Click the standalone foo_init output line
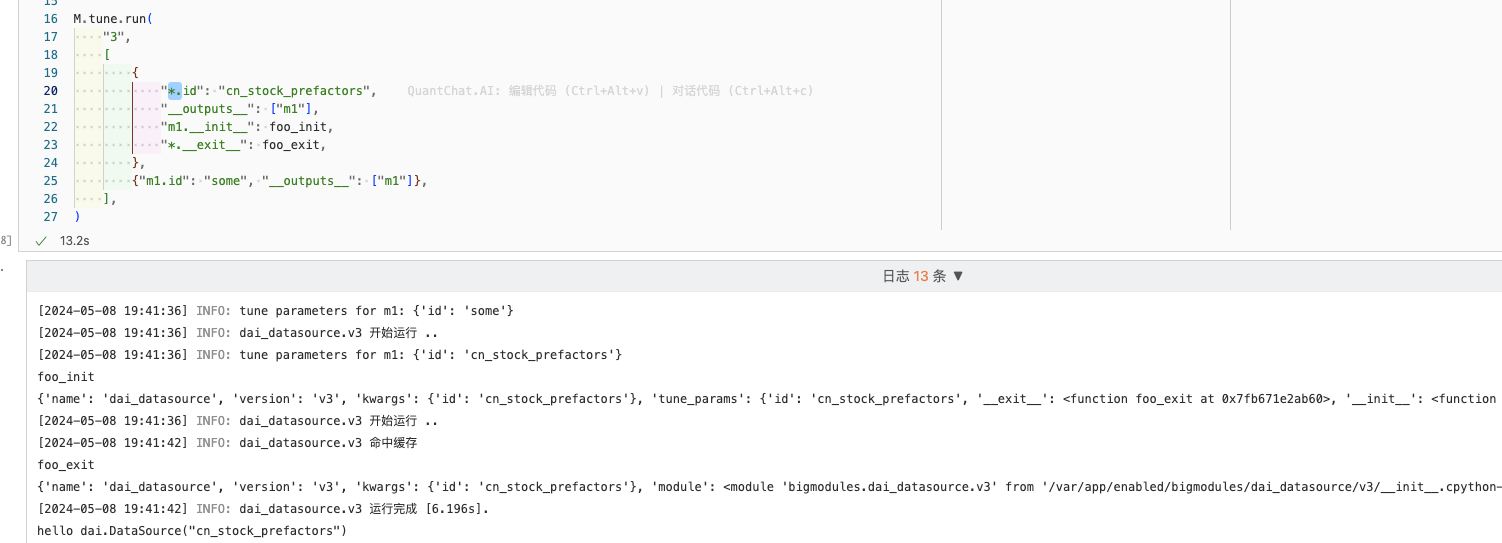The height and width of the screenshot is (543, 1502). (x=66, y=377)
